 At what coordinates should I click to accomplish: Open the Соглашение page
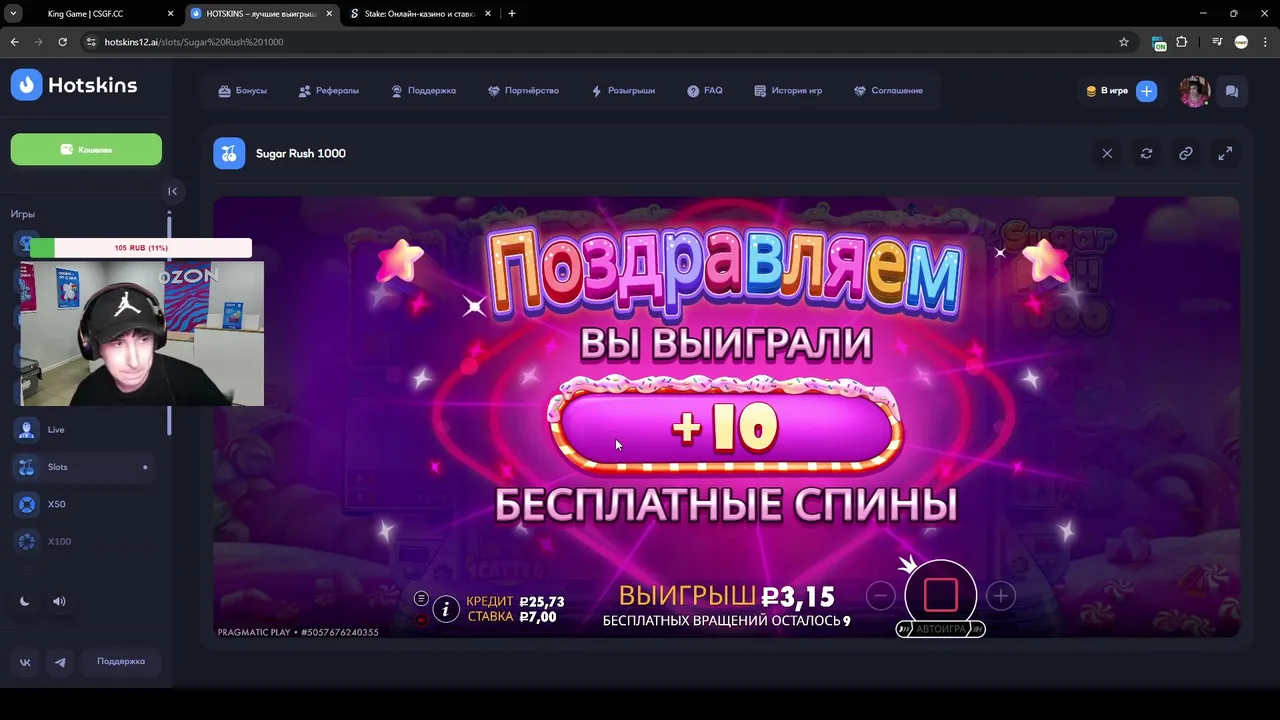(888, 91)
